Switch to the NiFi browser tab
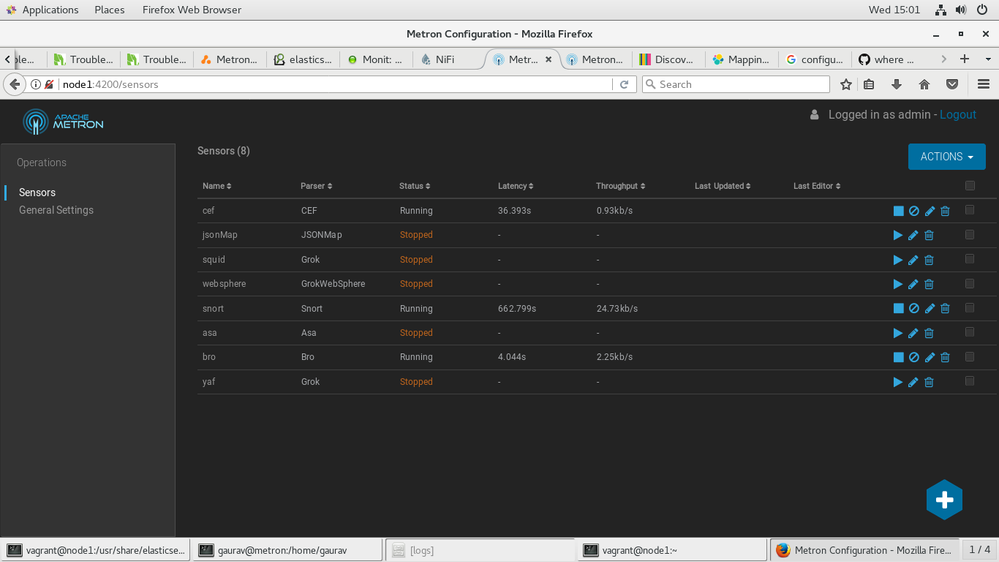Image resolution: width=999 pixels, height=562 pixels. tap(445, 59)
